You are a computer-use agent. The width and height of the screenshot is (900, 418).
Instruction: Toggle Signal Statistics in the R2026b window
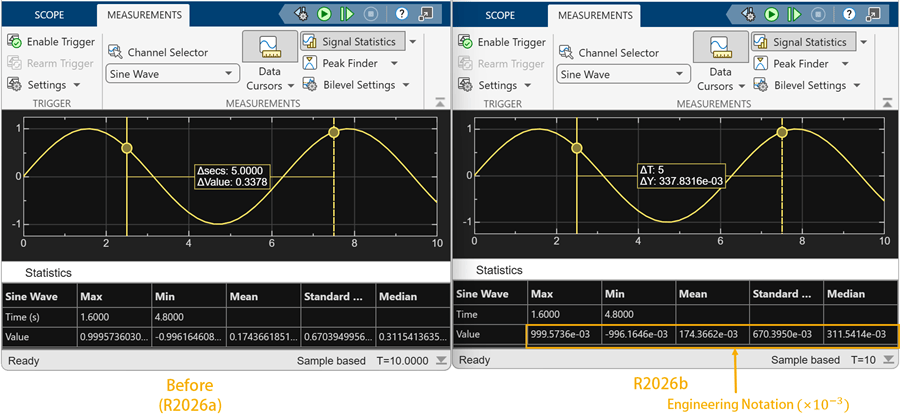point(802,42)
